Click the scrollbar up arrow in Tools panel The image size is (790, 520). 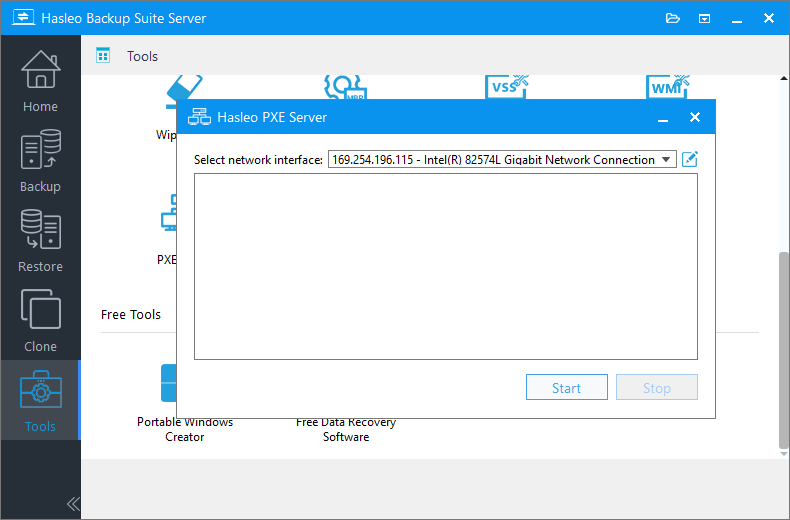coord(783,79)
